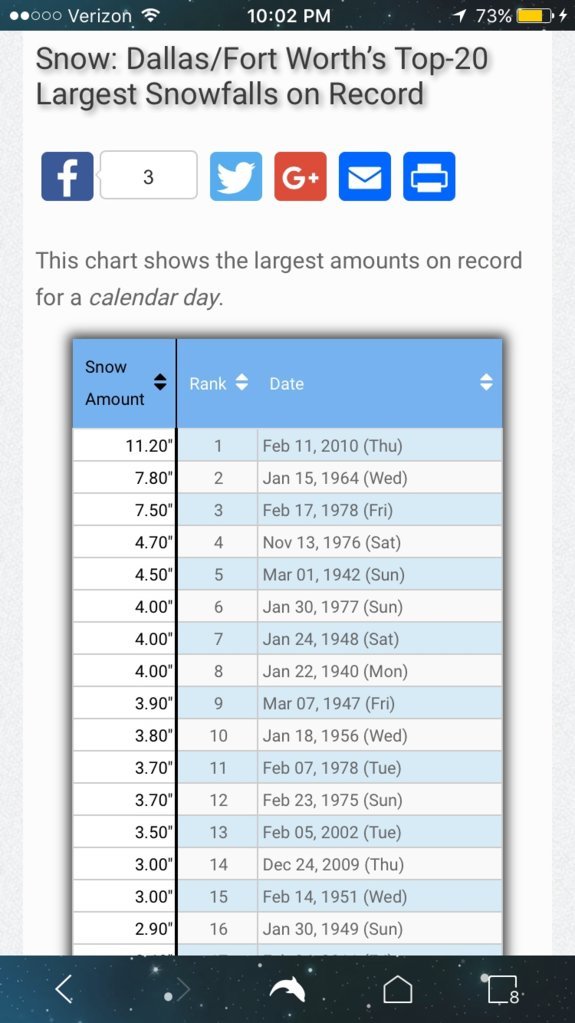Select the 7.80" snow amount cell
The image size is (575, 1023).
(x=125, y=478)
